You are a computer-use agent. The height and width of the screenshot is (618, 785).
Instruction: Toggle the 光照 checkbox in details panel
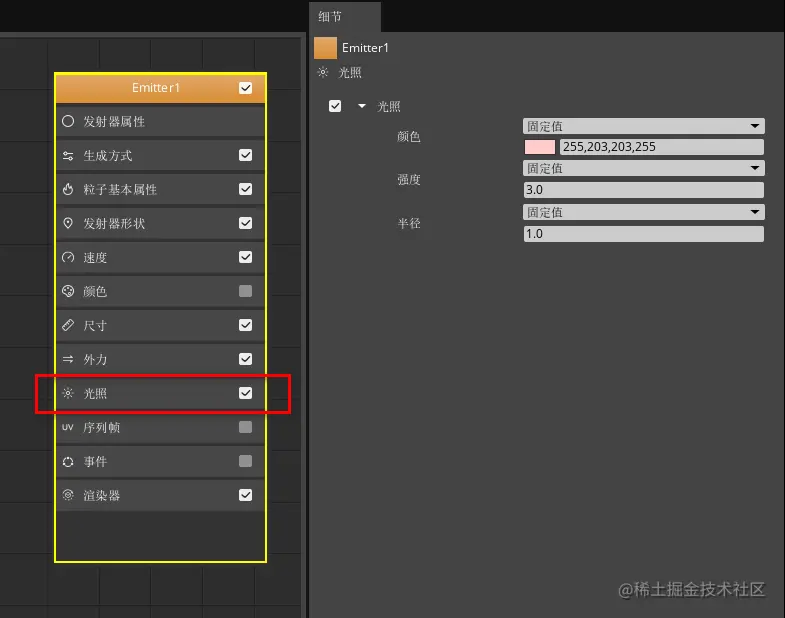coord(335,106)
